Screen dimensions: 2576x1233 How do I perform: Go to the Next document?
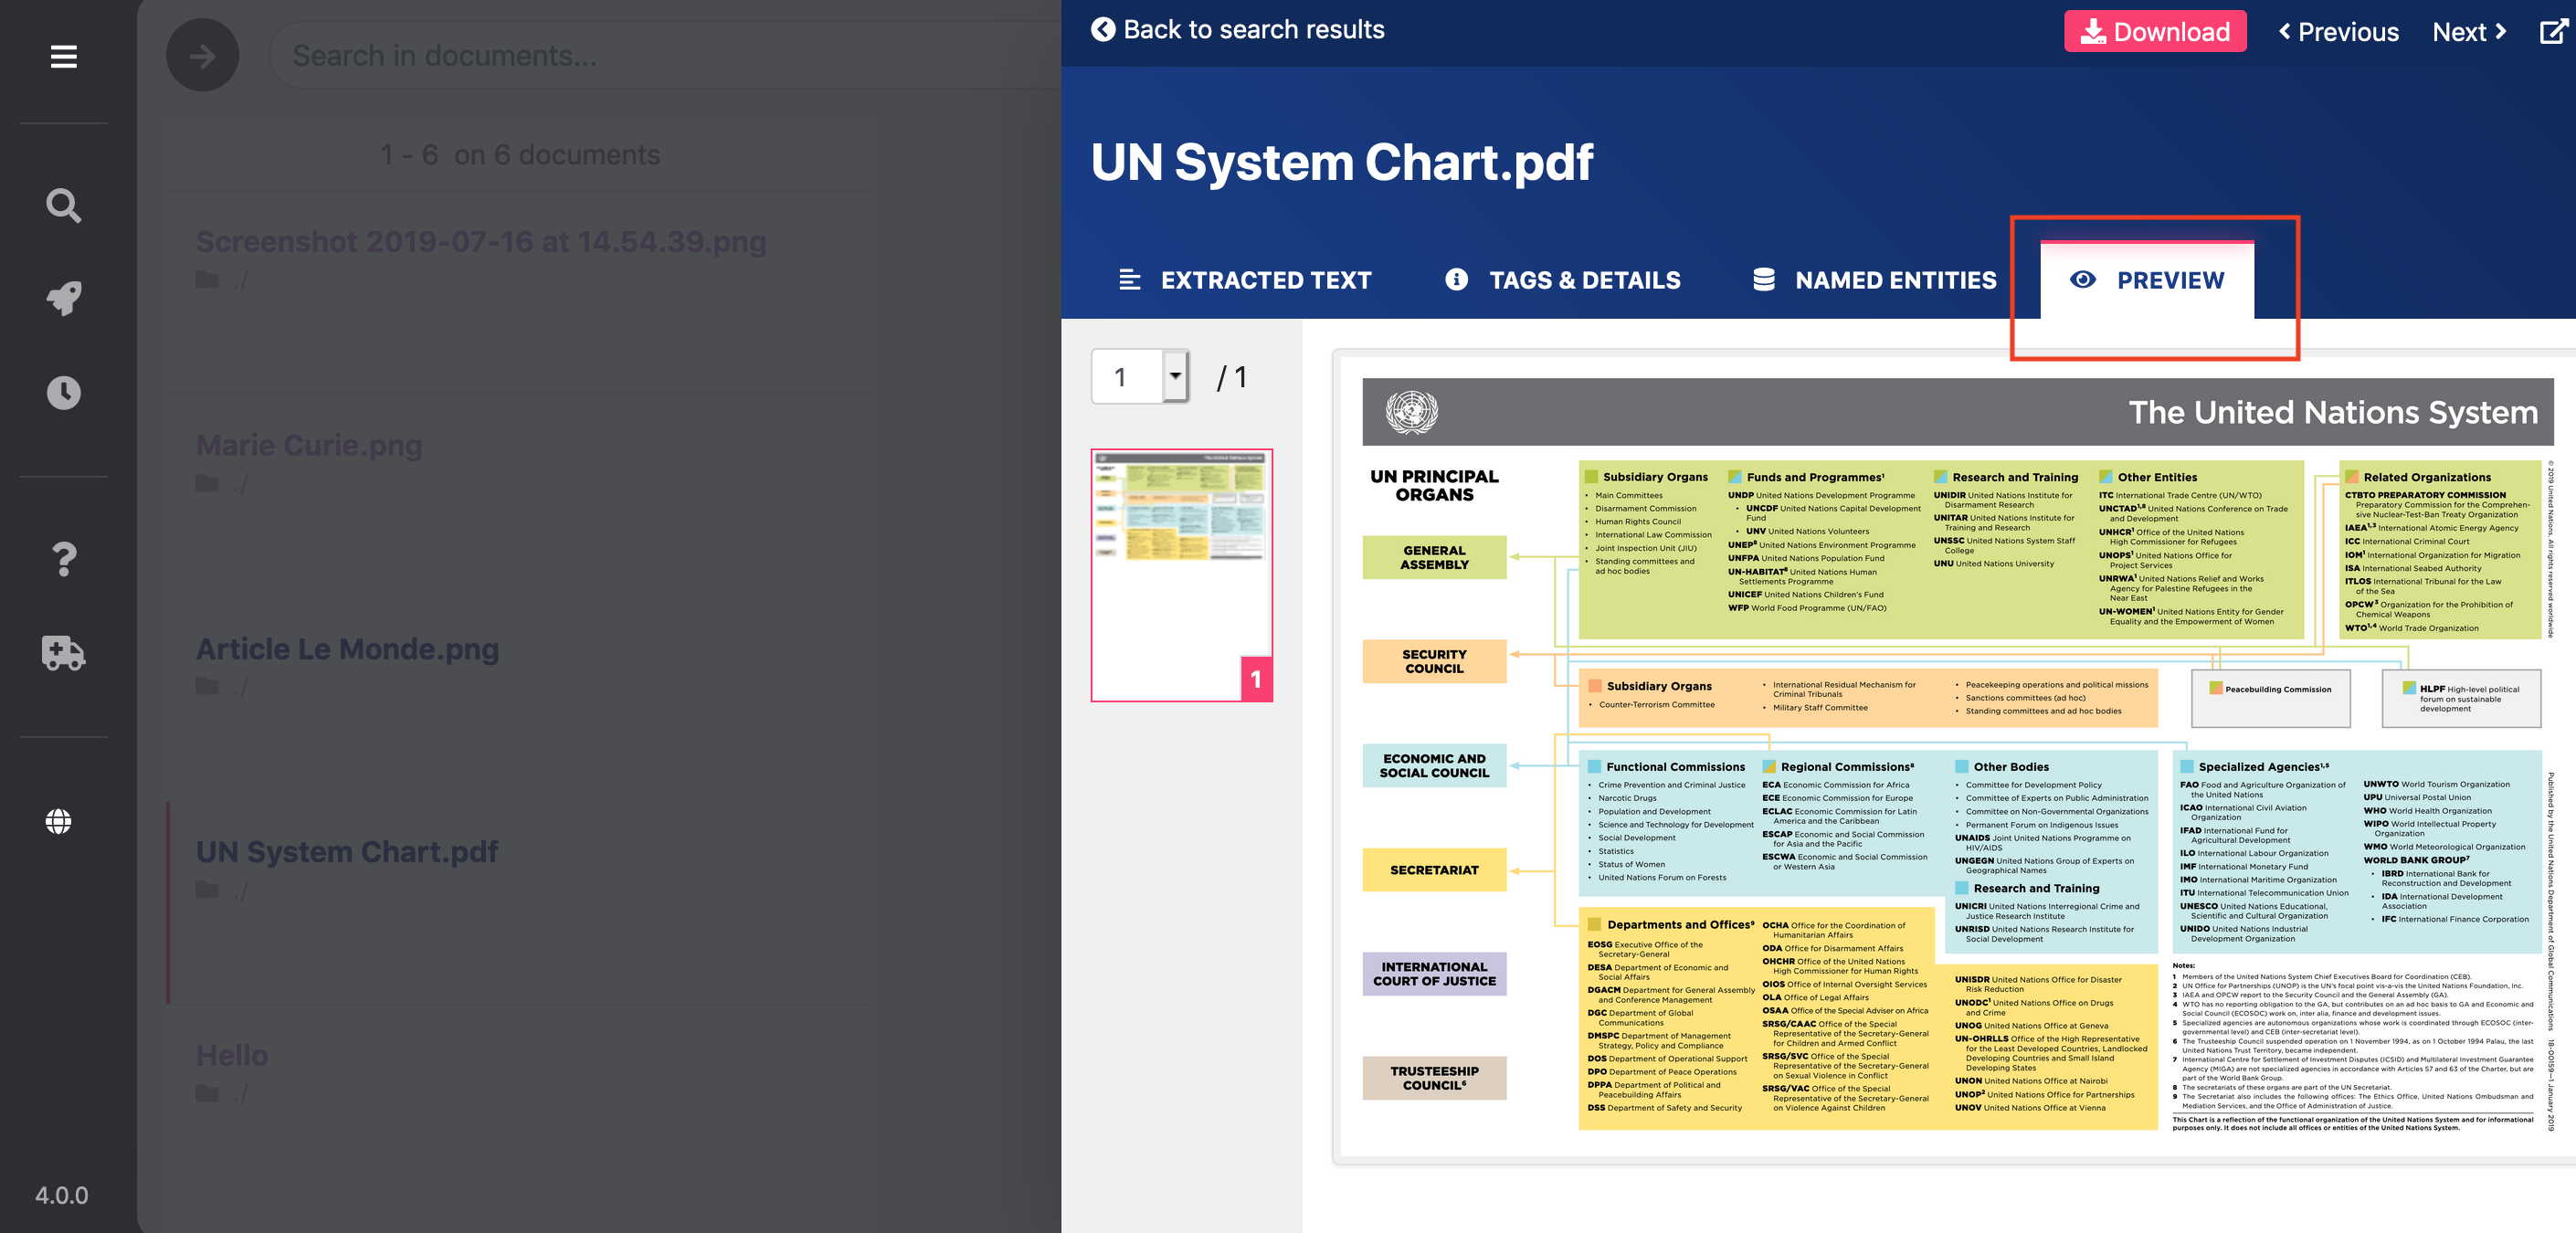[2469, 32]
